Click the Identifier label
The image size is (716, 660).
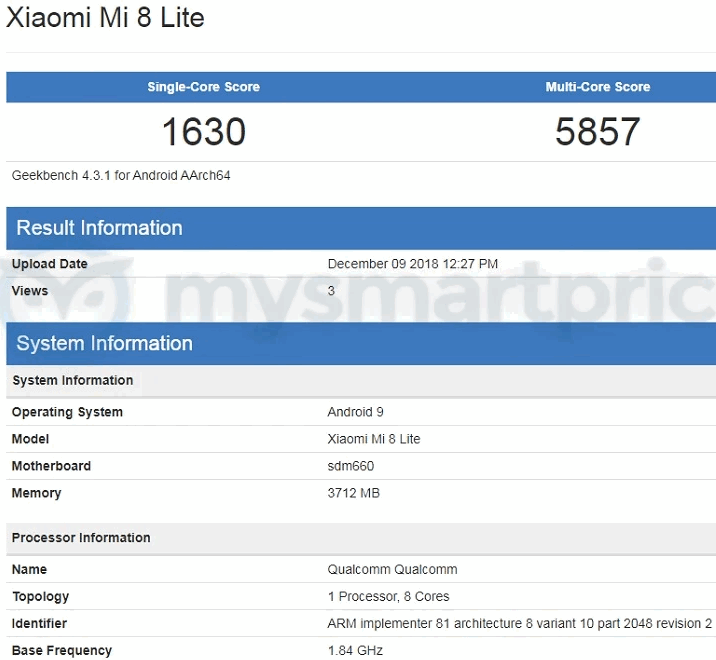pos(39,623)
